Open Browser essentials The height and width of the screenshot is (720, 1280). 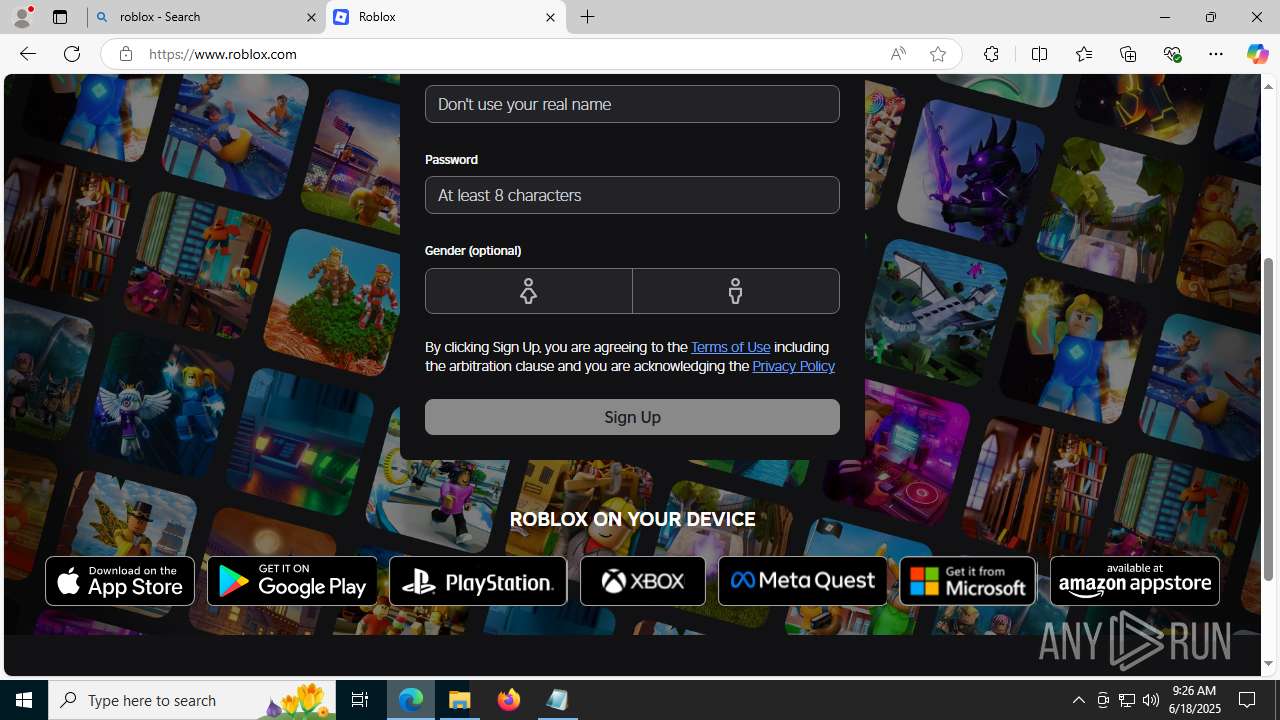[1172, 54]
